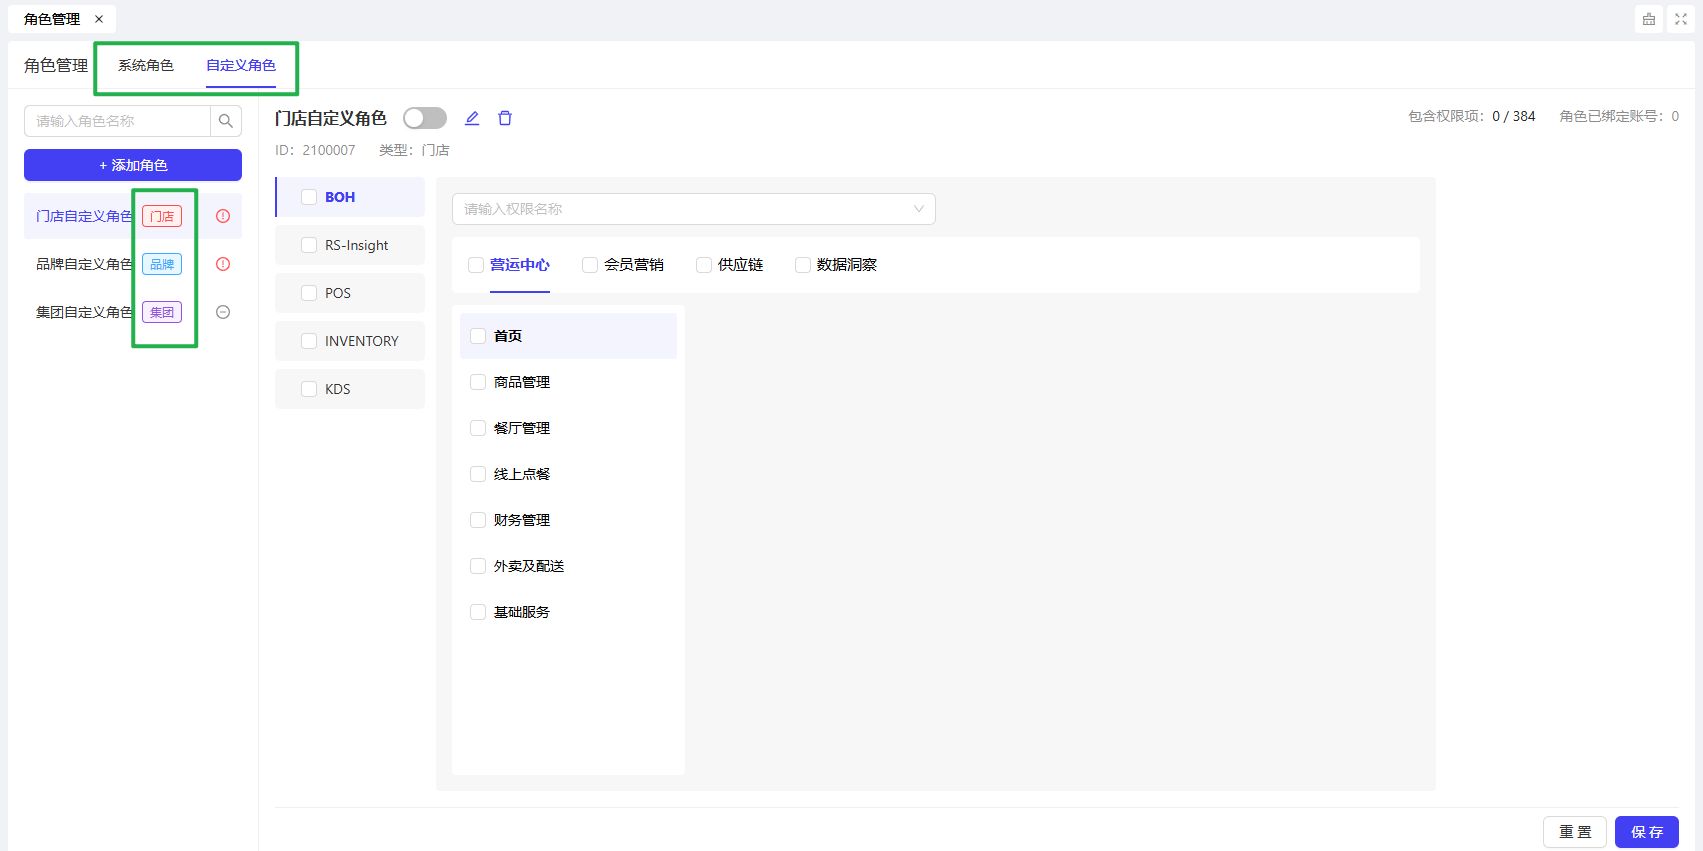Screen dimensions: 1703x851
Task: Select the BOH module label
Action: tap(340, 197)
